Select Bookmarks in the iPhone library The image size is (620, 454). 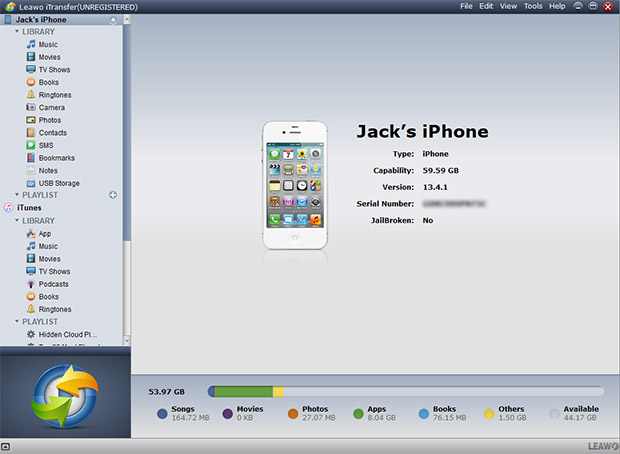tap(55, 158)
